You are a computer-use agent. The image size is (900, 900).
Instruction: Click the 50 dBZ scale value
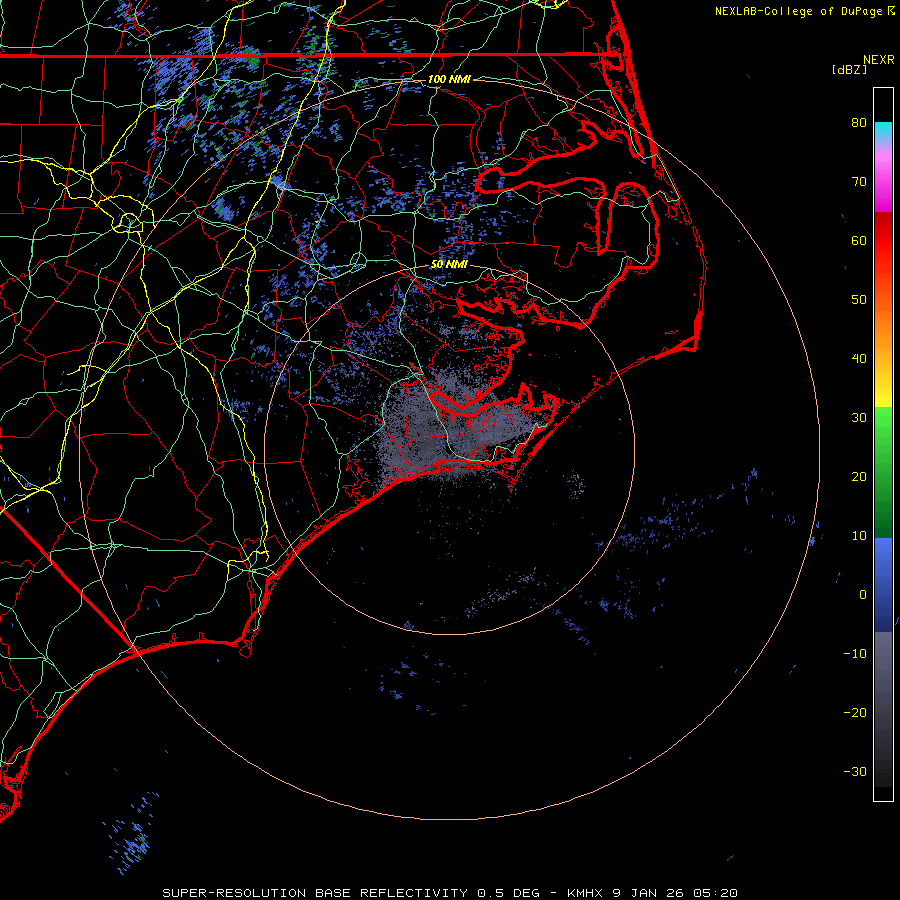click(x=859, y=300)
